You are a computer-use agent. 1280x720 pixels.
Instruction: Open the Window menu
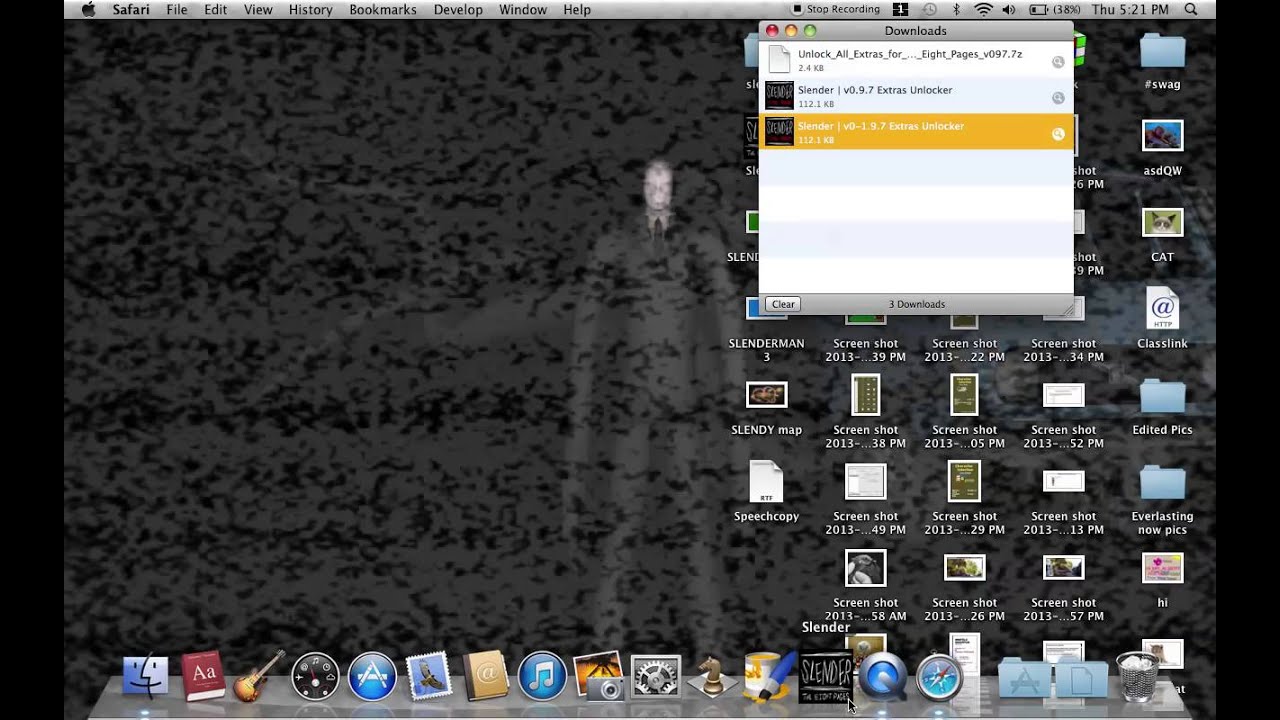coord(522,9)
